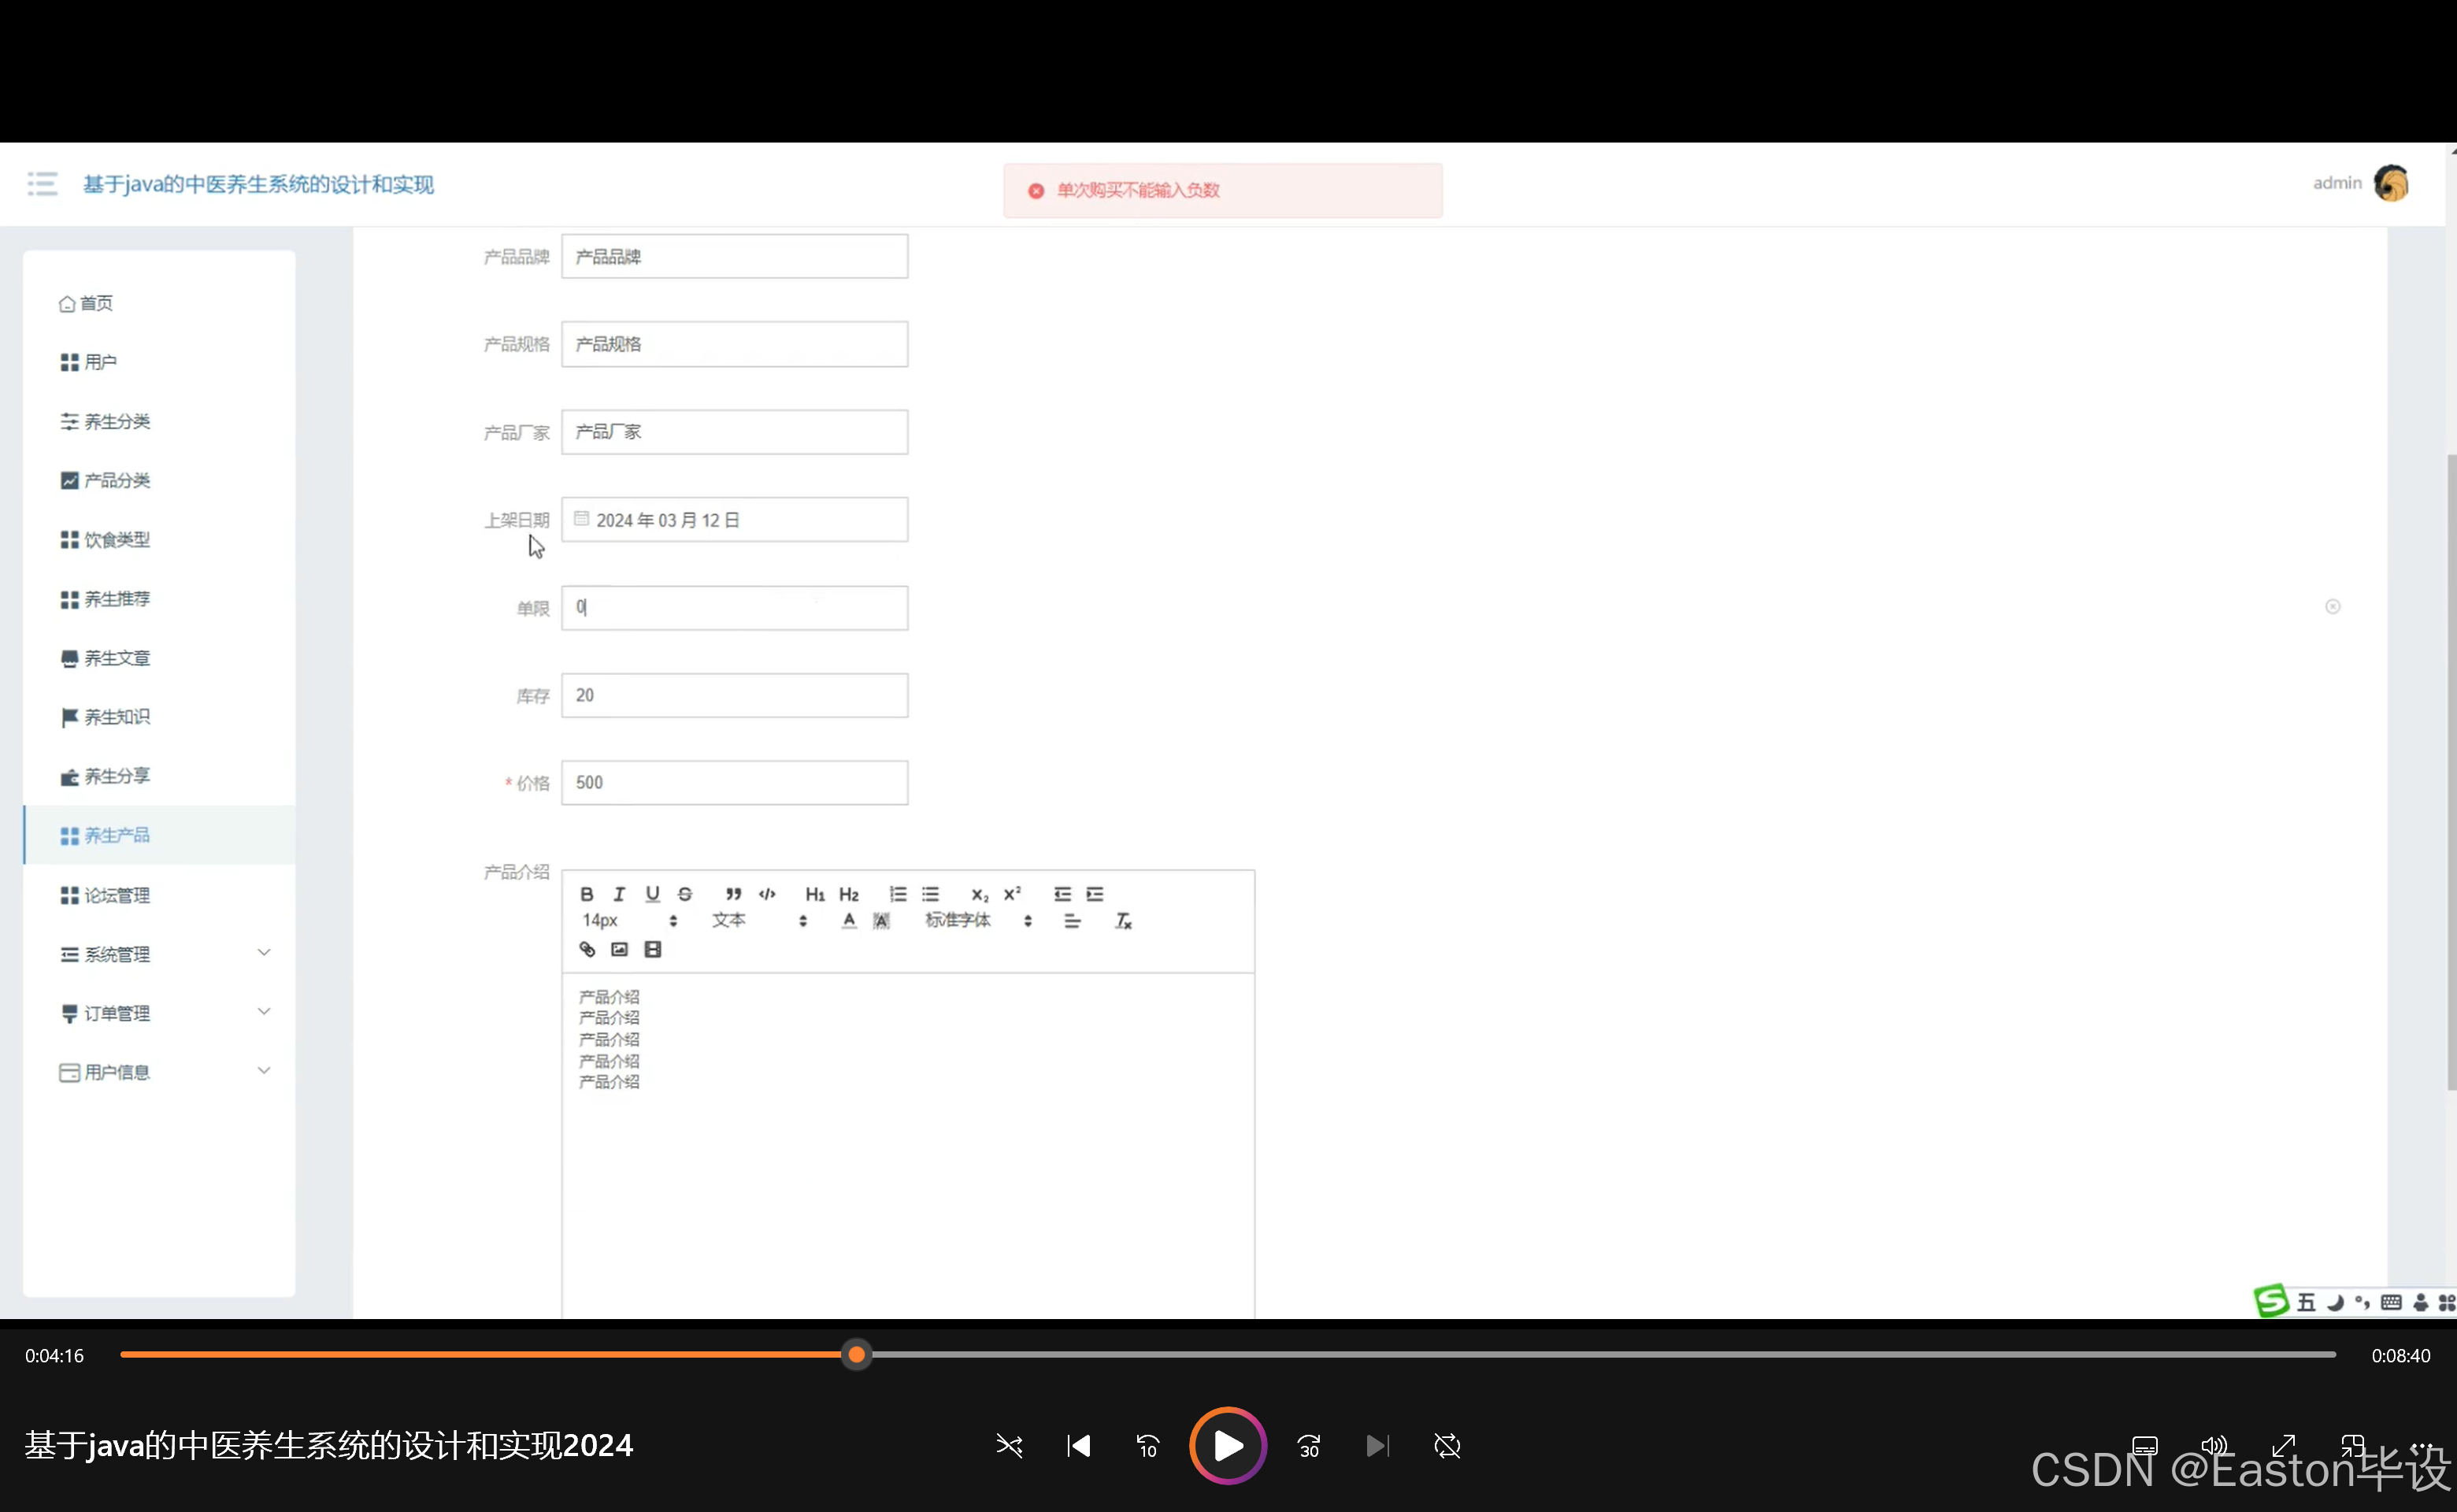The width and height of the screenshot is (2457, 1512).
Task: Click the video progress slider handle
Action: click(x=856, y=1355)
